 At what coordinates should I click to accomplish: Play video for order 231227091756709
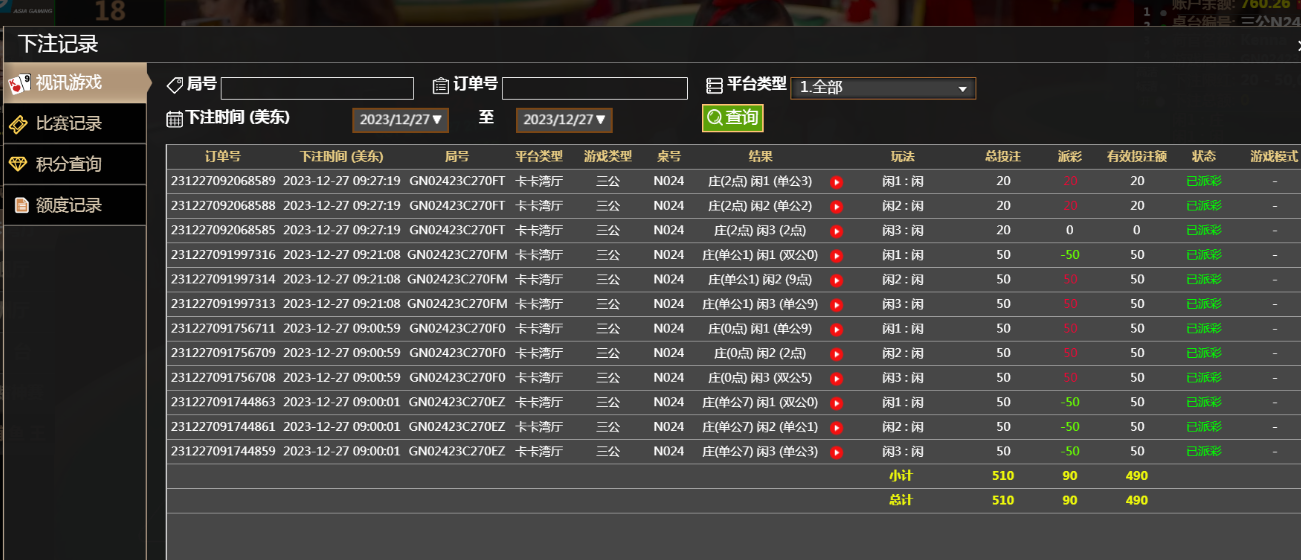[837, 354]
